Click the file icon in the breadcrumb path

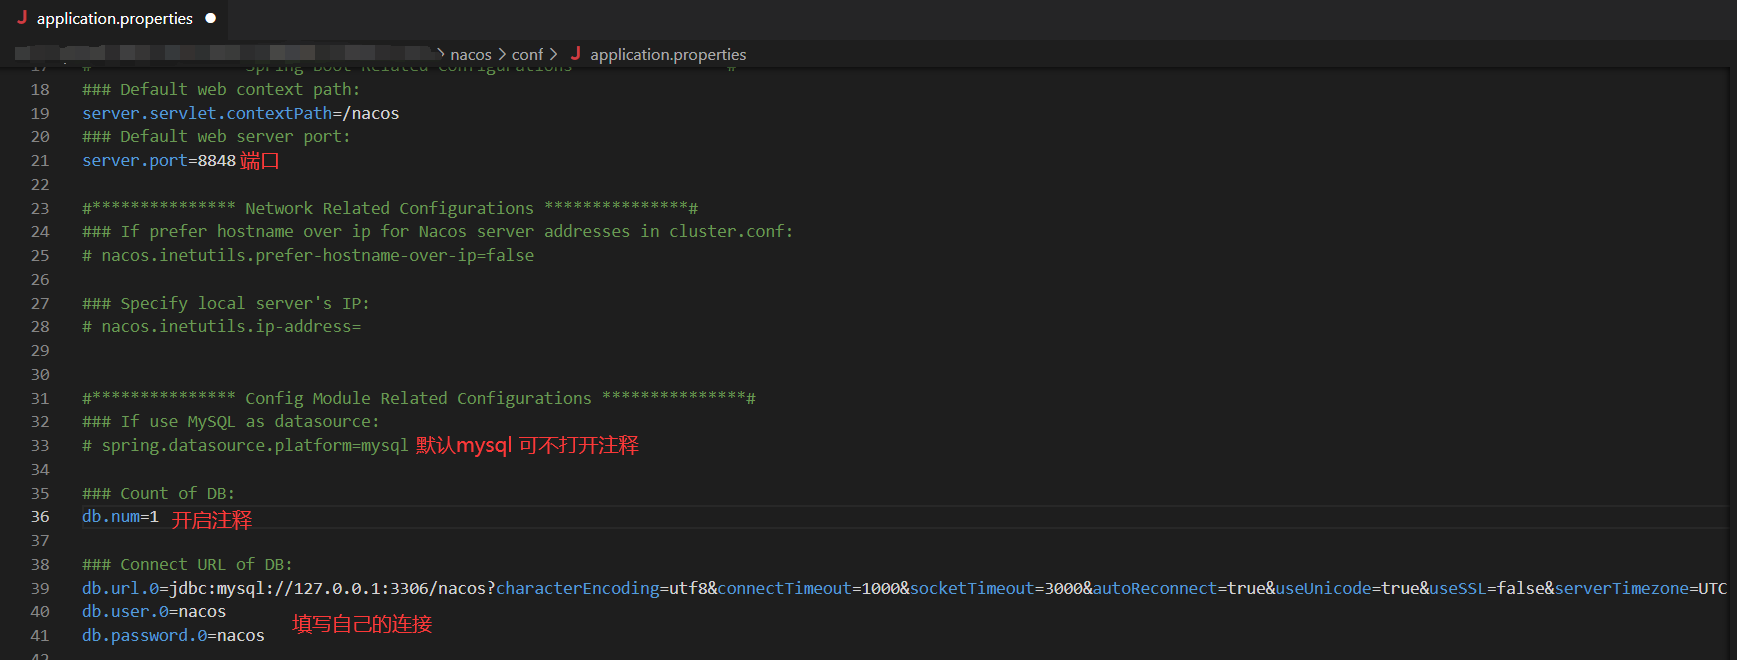pos(575,54)
